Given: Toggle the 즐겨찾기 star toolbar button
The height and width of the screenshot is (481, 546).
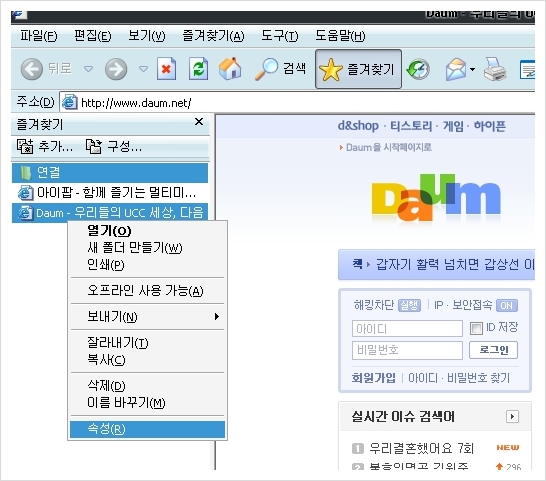Looking at the screenshot, I should (358, 69).
